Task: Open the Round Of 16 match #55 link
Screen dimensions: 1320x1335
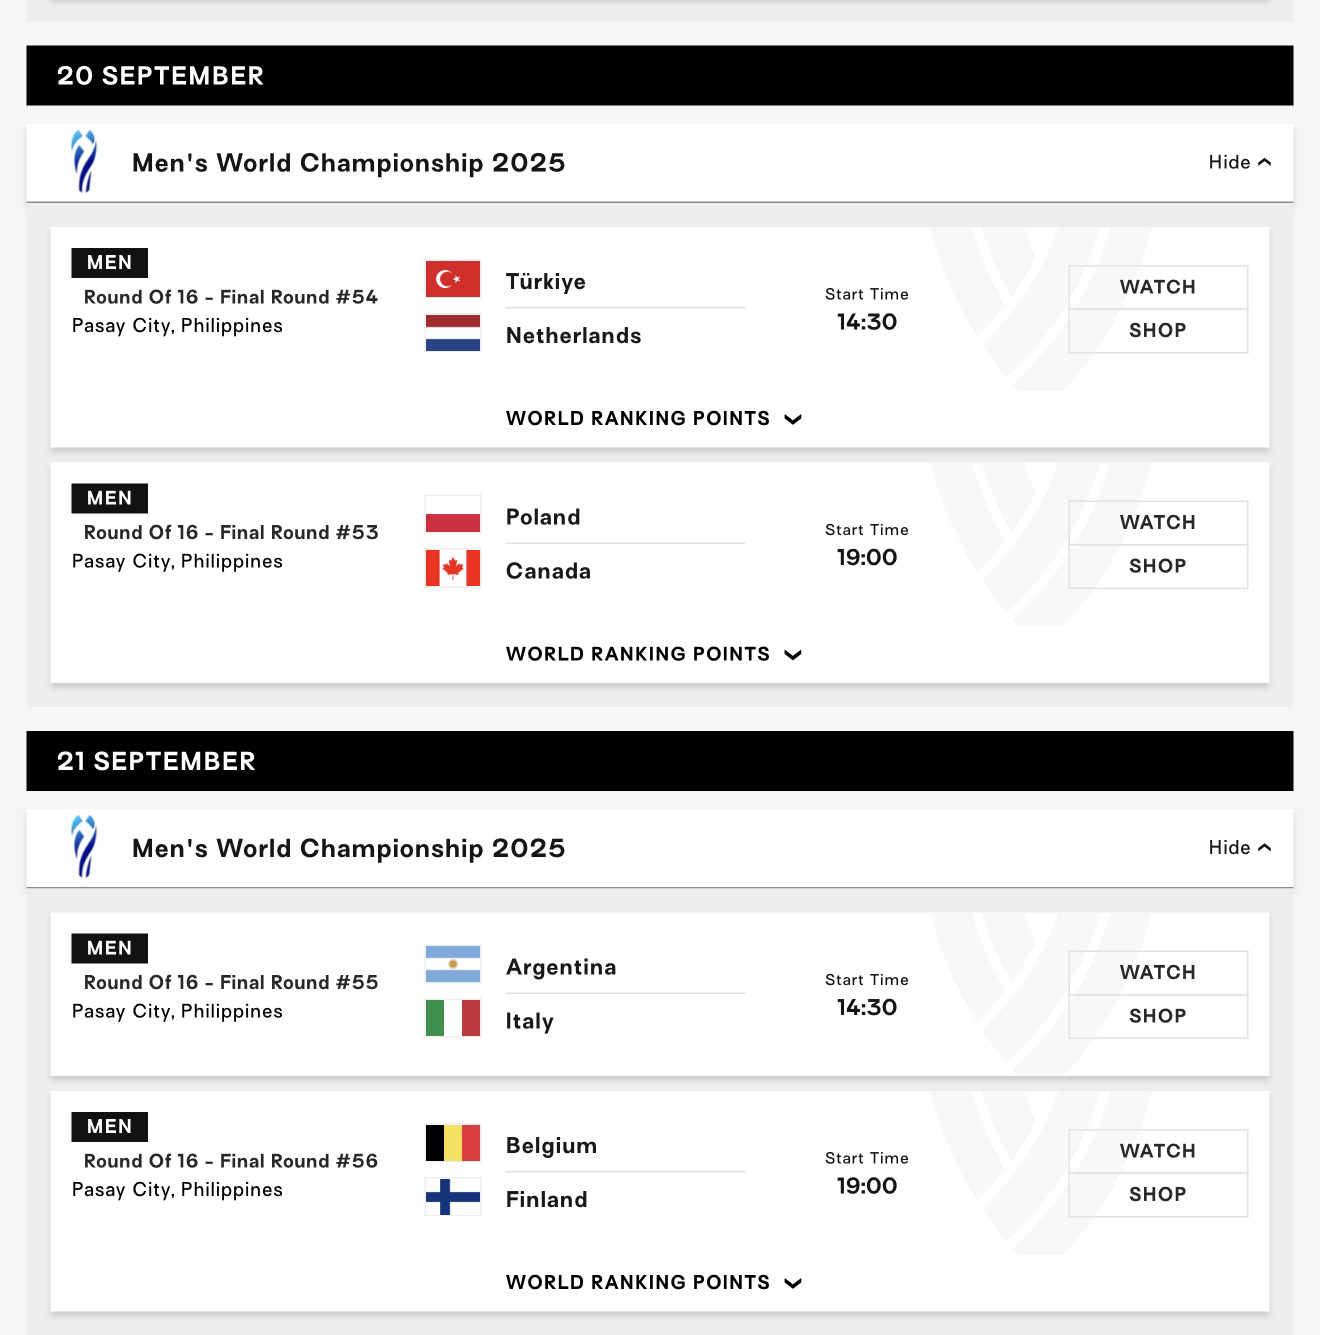Action: click(x=231, y=982)
